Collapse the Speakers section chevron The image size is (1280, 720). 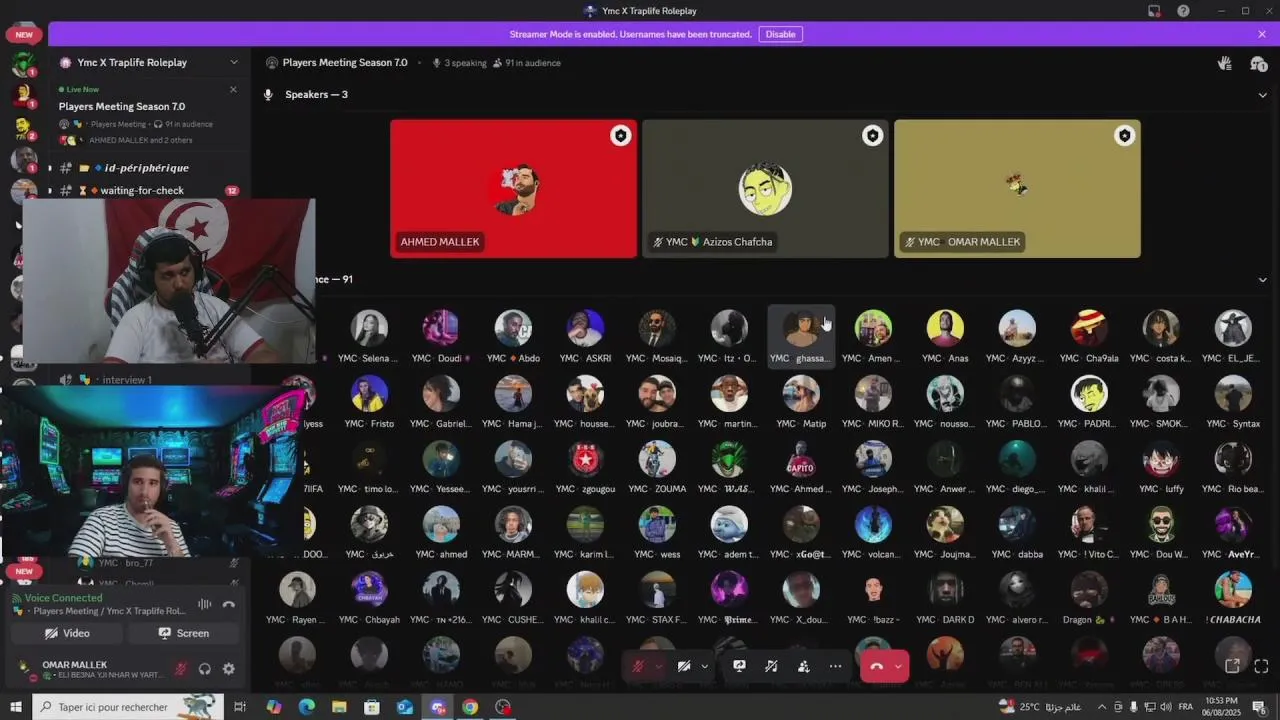tap(1262, 95)
